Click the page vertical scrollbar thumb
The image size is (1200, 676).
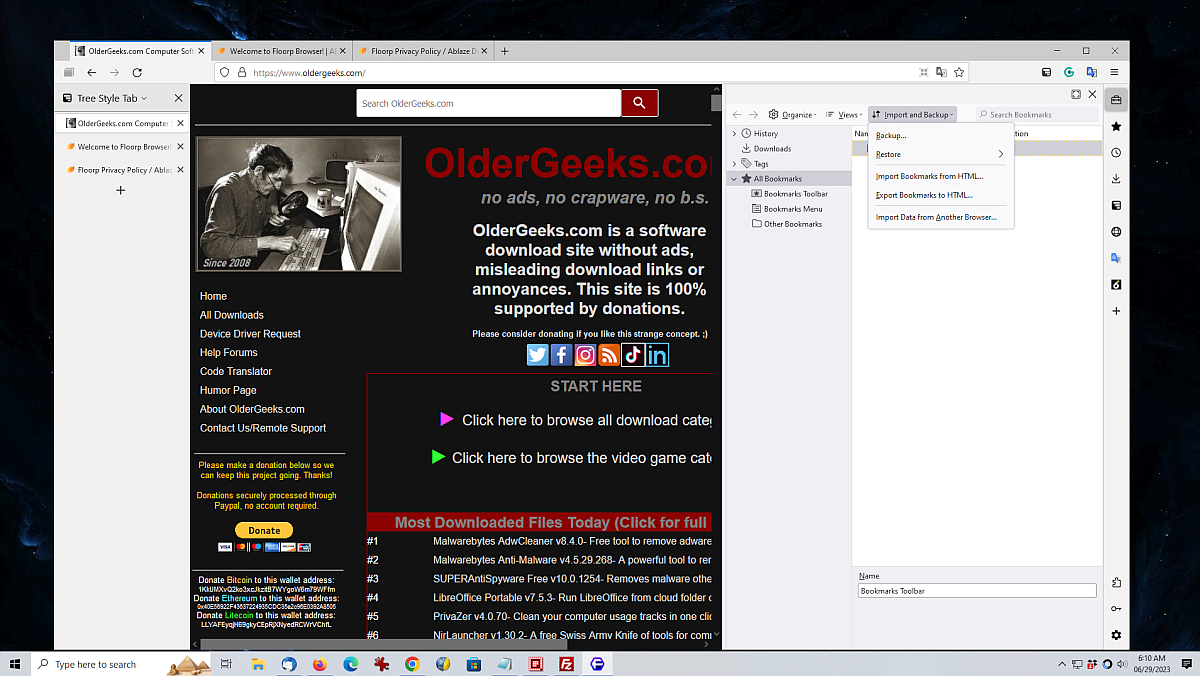716,103
